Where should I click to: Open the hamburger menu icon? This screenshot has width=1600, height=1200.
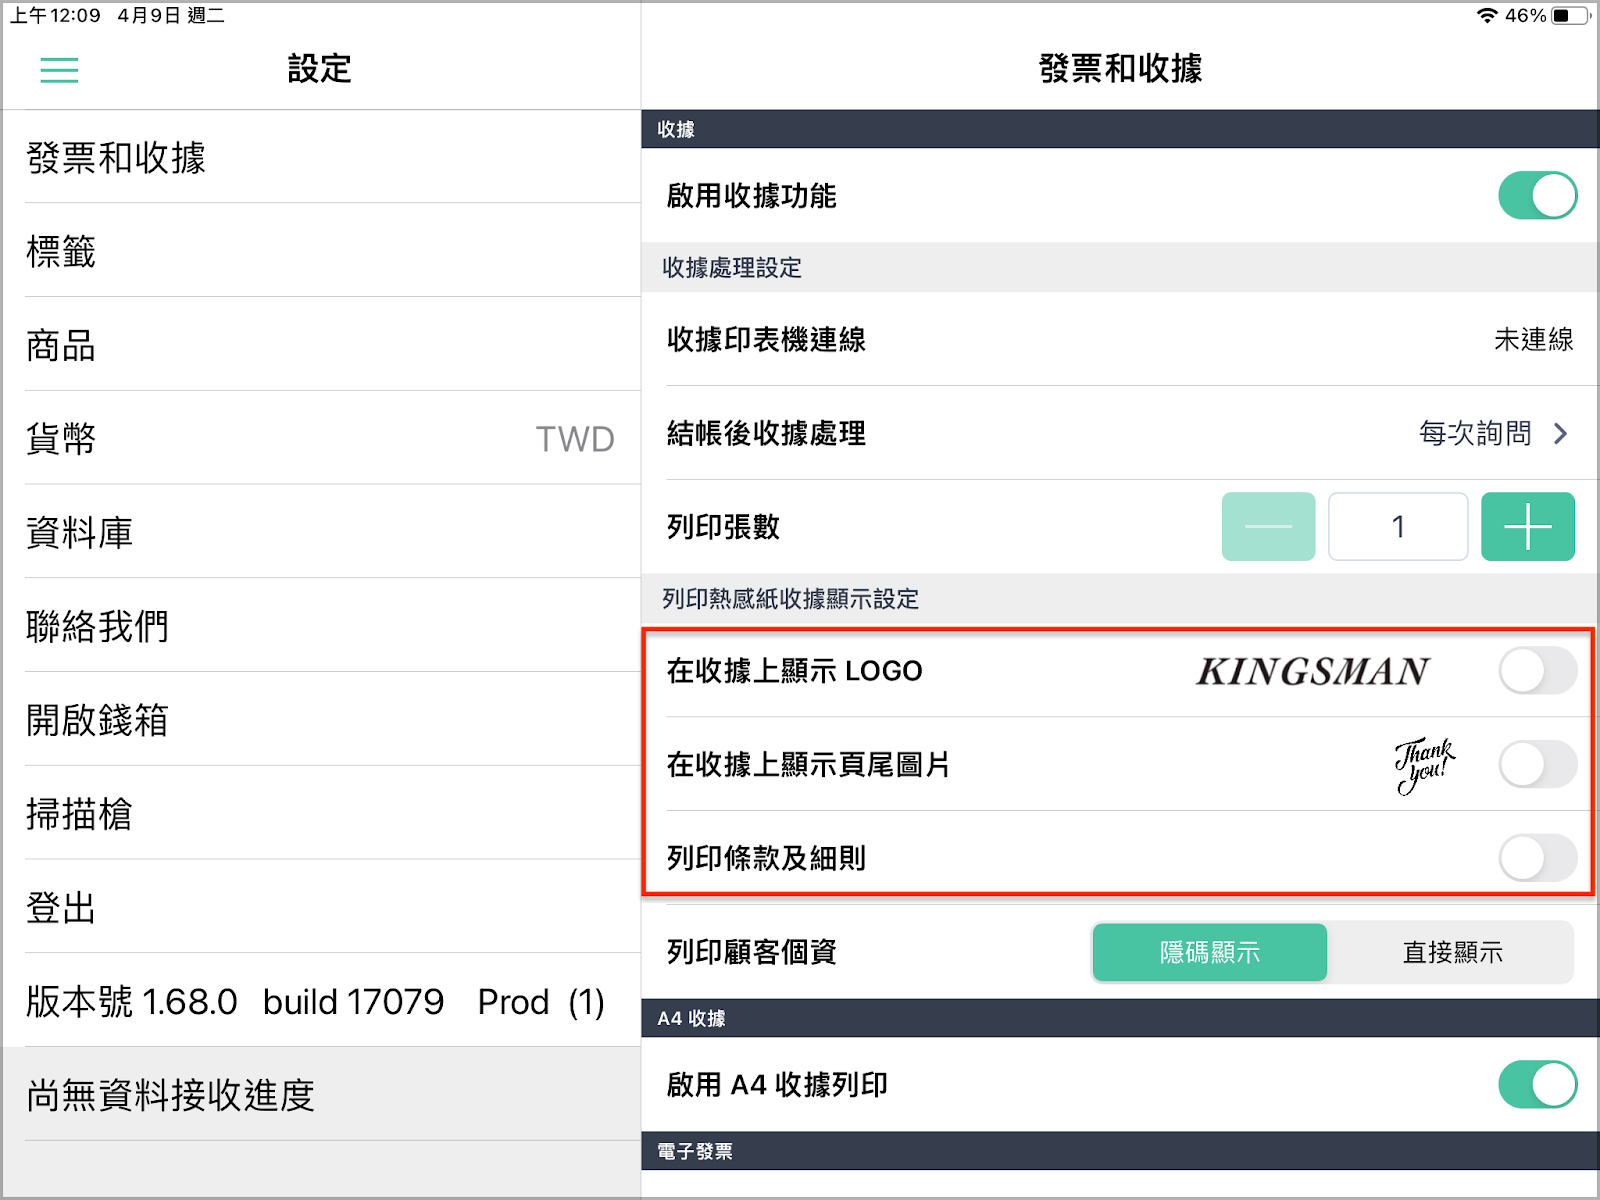(59, 69)
